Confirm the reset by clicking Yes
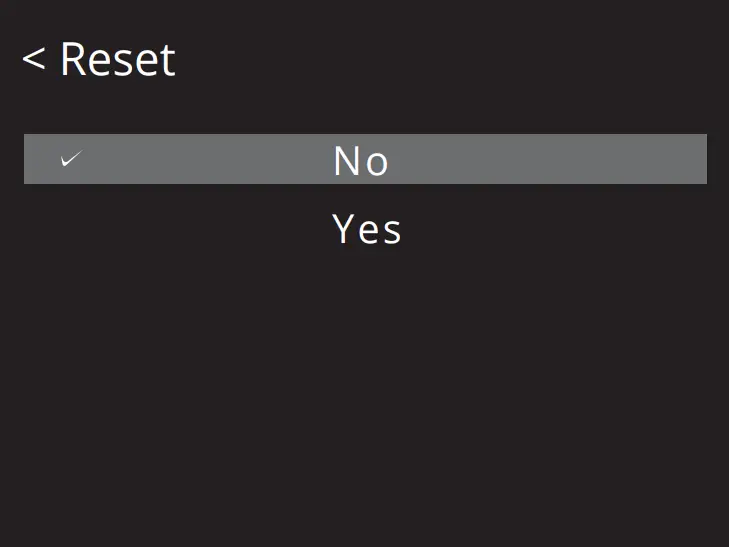 (366, 229)
